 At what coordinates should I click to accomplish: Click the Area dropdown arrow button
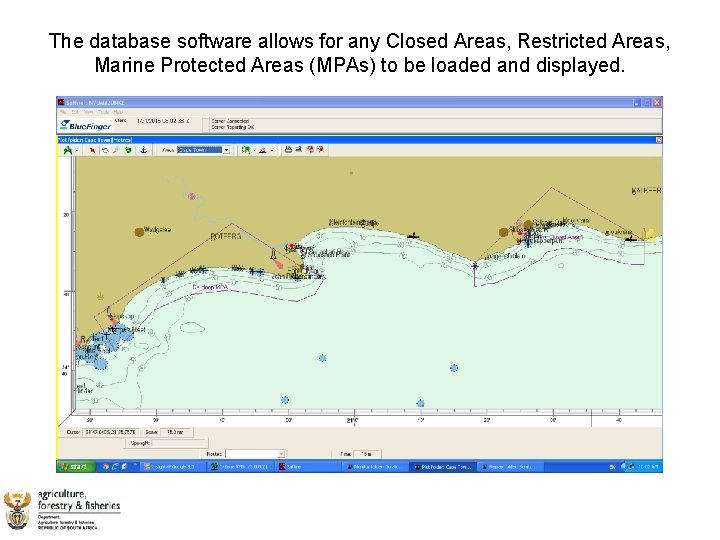tap(226, 150)
